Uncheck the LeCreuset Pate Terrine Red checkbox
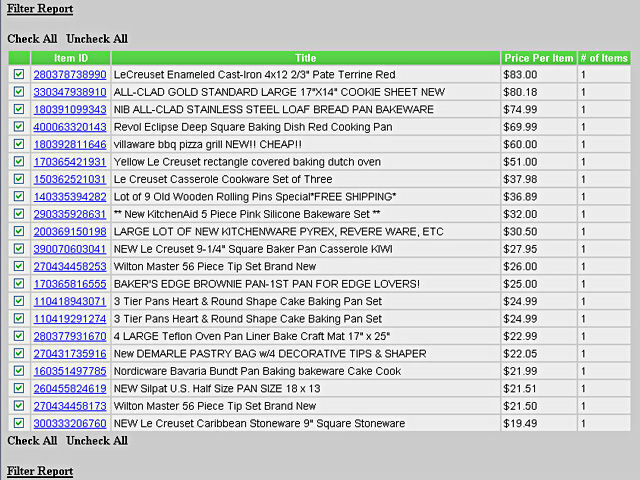640x480 pixels. (x=19, y=75)
